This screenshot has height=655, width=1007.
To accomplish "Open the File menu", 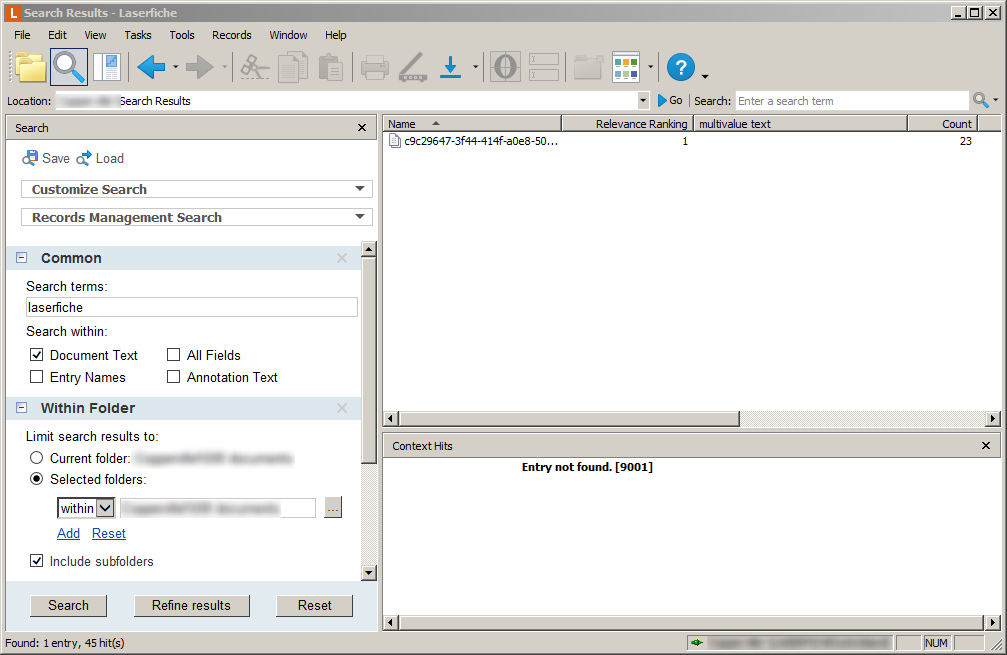I will pyautogui.click(x=22, y=35).
